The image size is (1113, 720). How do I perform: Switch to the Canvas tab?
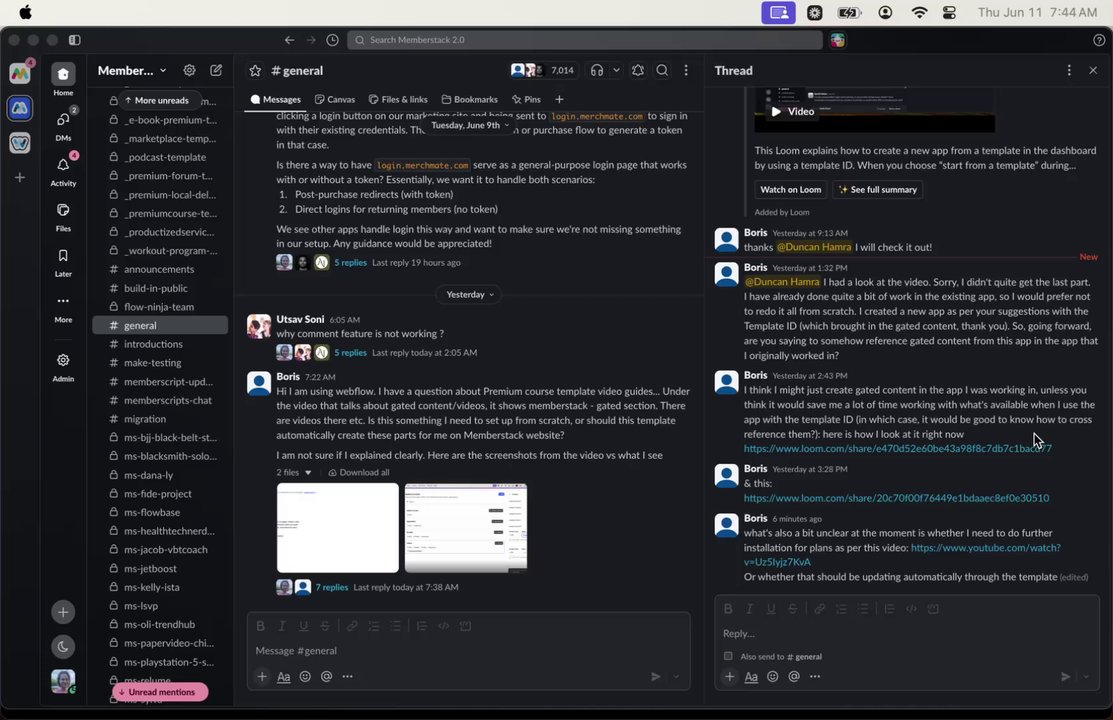point(335,99)
